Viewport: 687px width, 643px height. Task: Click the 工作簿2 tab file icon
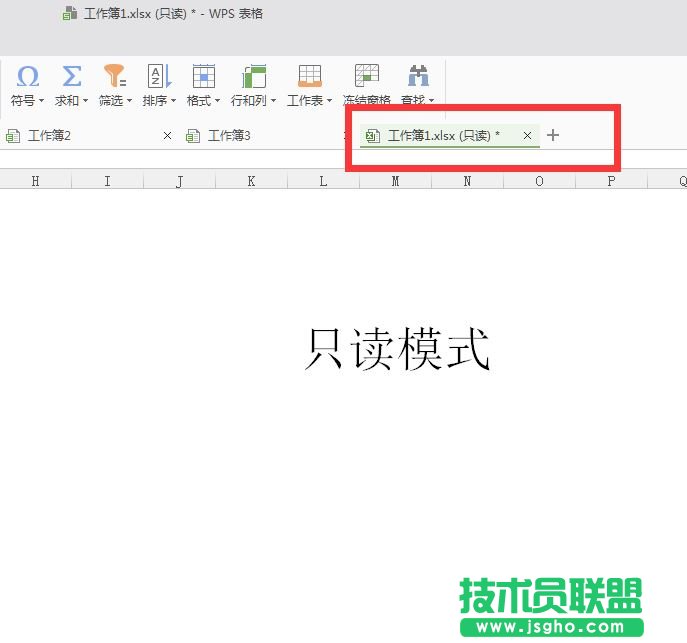[x=13, y=136]
